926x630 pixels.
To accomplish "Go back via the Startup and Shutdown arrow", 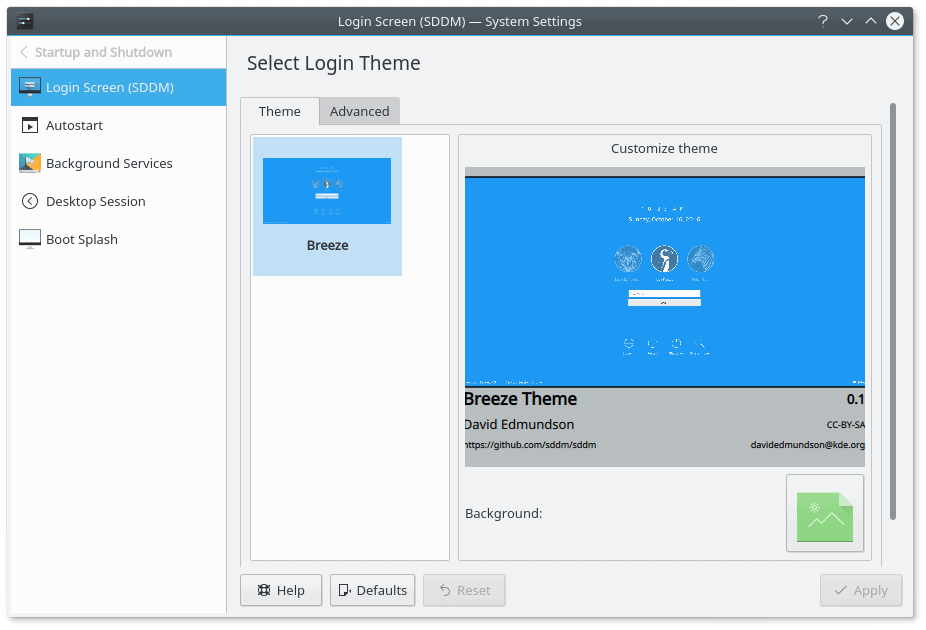I will (24, 53).
